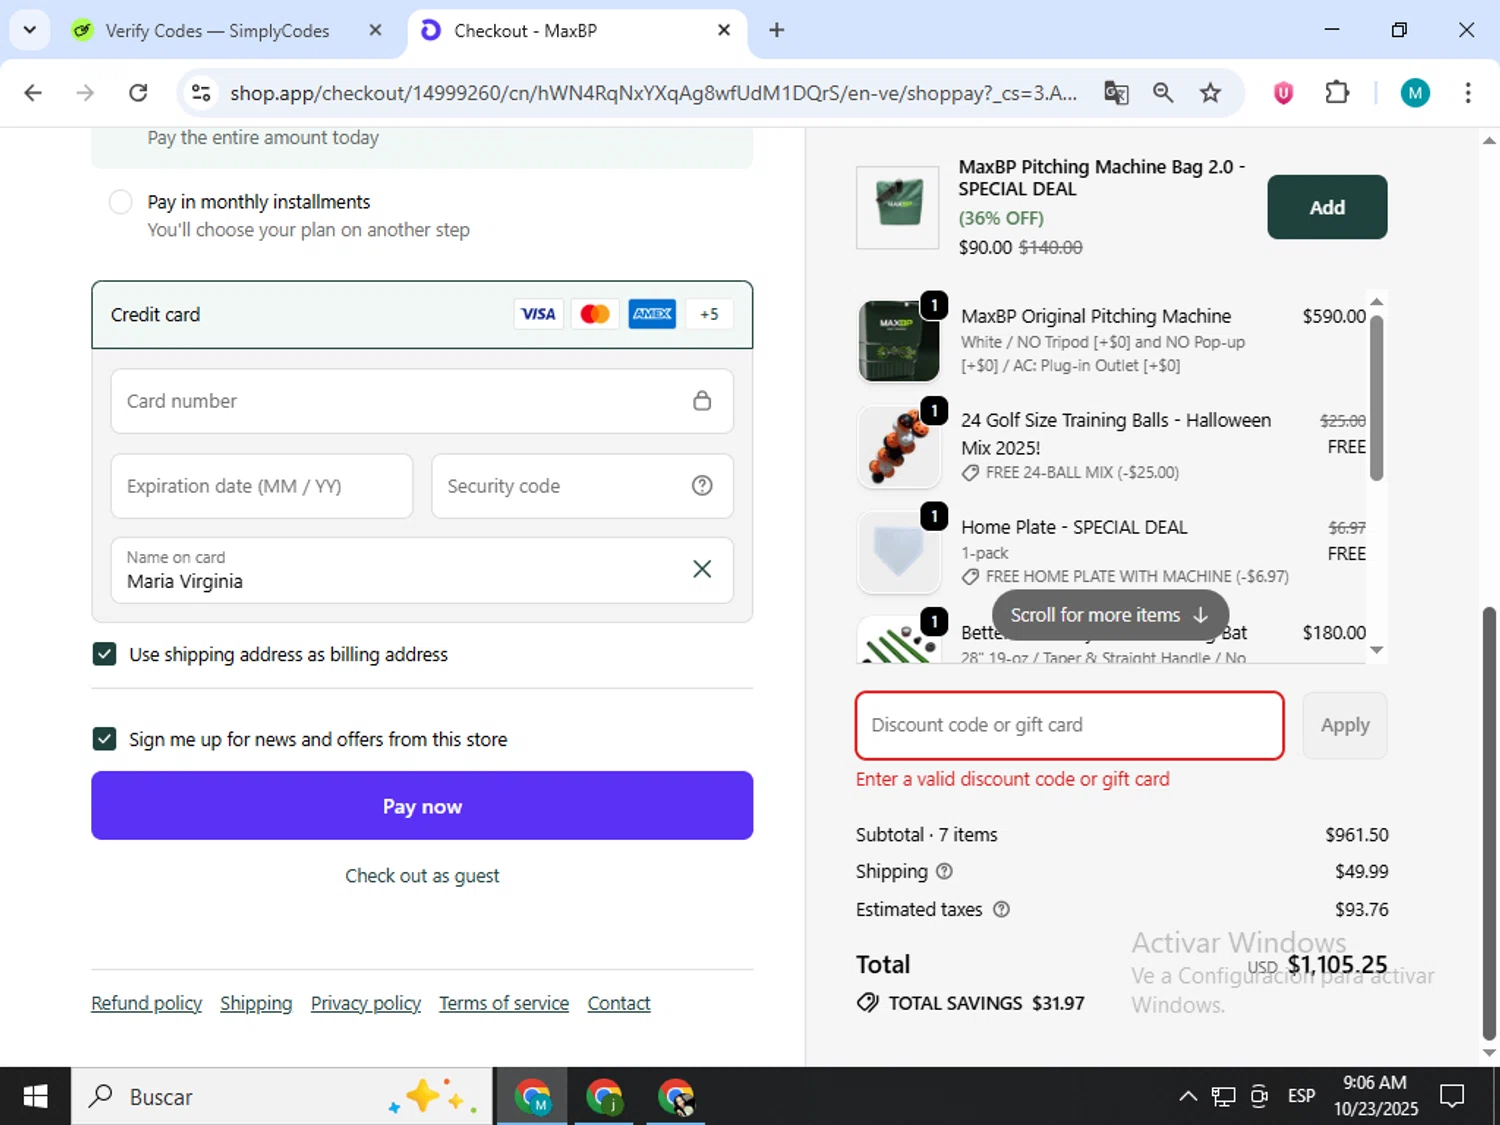Select the Credit card payment header
The width and height of the screenshot is (1500, 1125).
pyautogui.click(x=422, y=315)
